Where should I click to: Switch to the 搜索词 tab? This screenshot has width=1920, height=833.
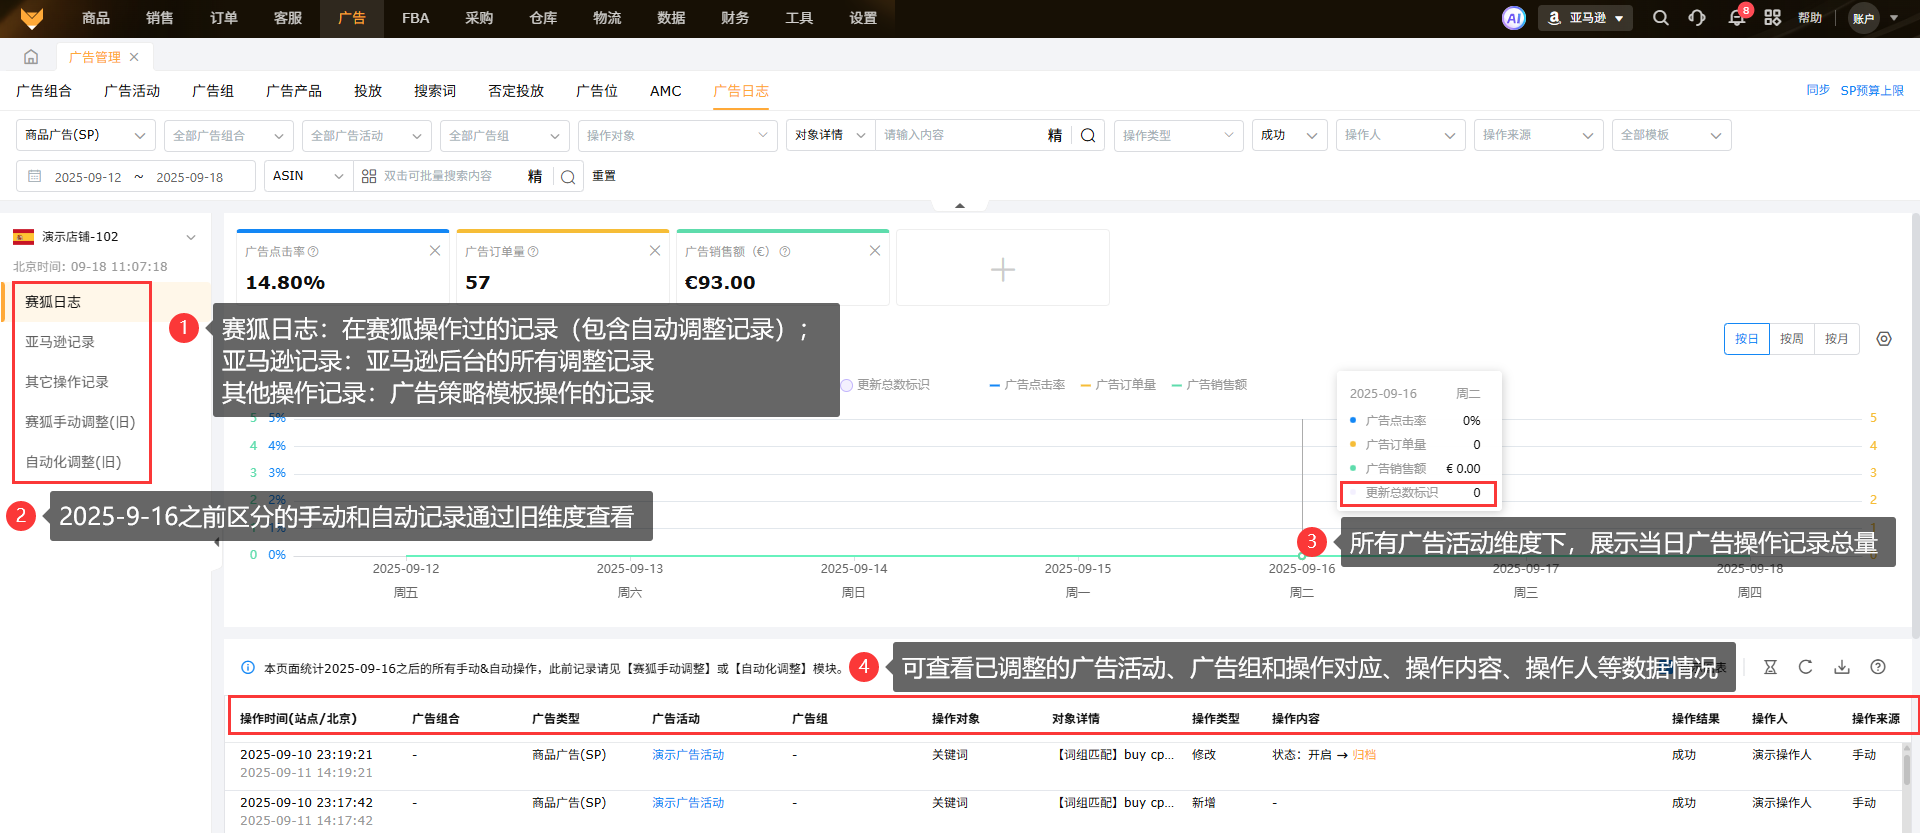tap(435, 91)
